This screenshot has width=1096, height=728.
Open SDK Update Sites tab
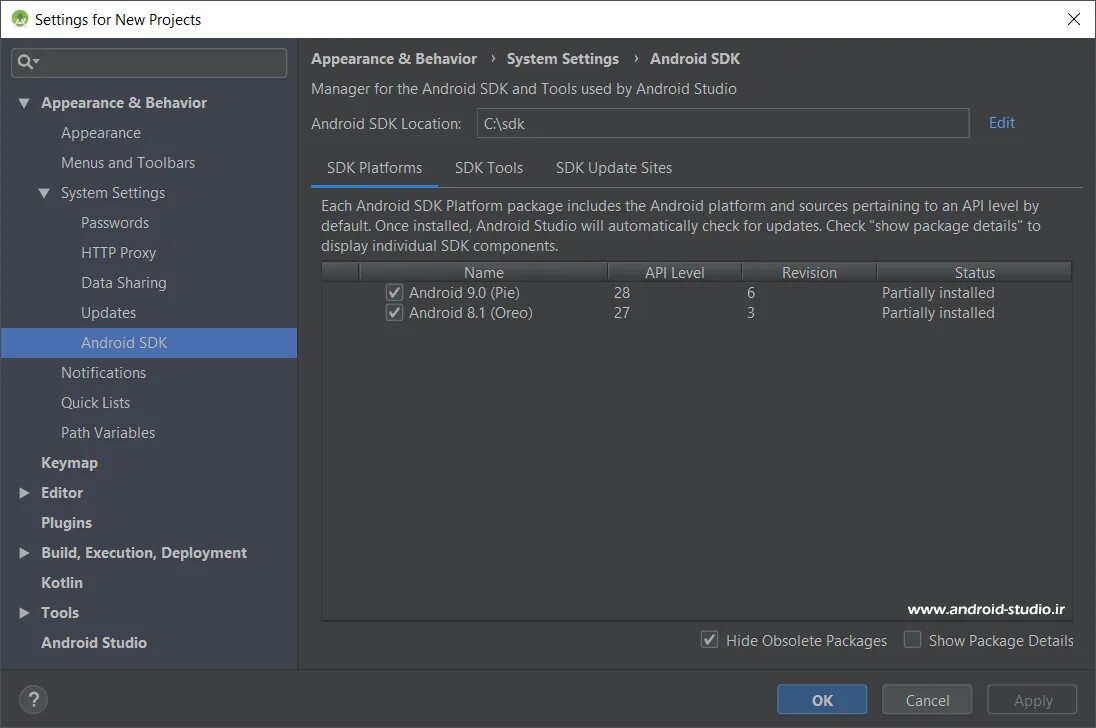coord(614,168)
